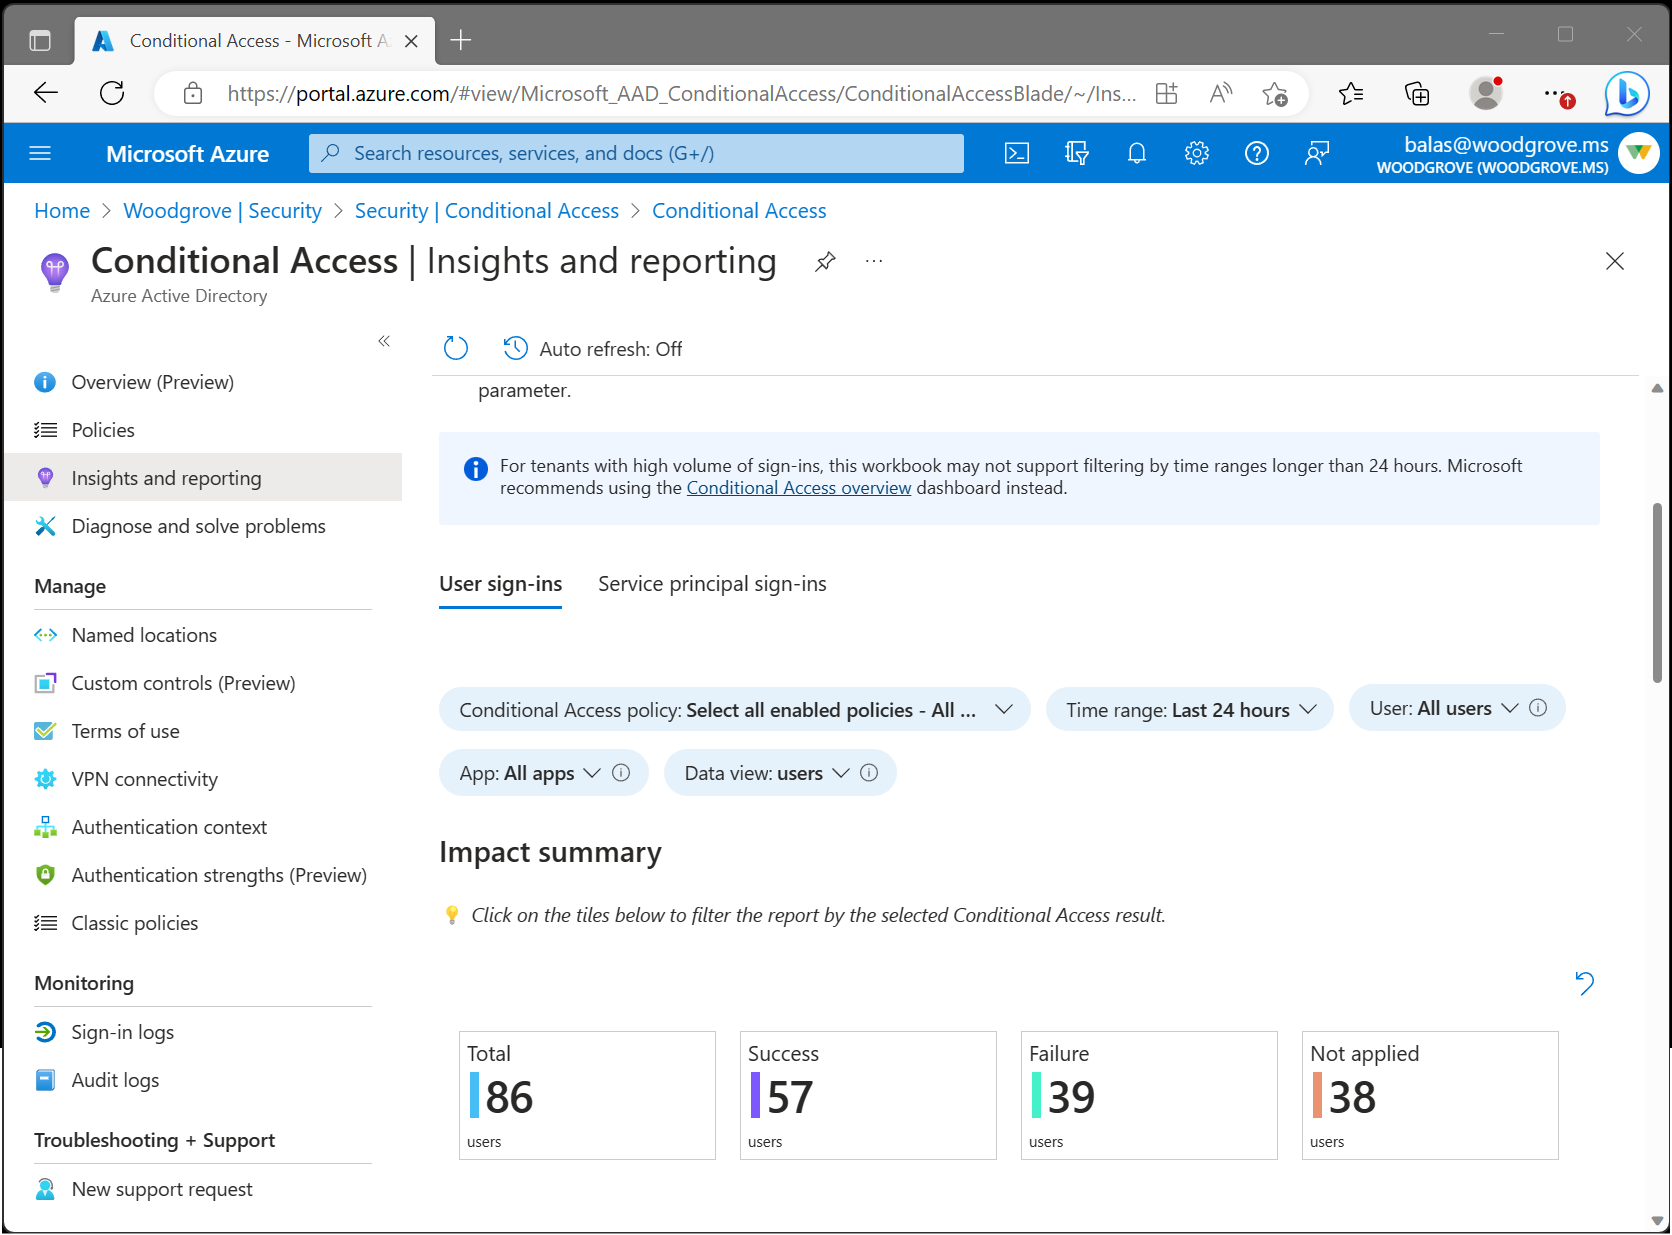Filter the report by the Failure tile

pyautogui.click(x=1148, y=1095)
